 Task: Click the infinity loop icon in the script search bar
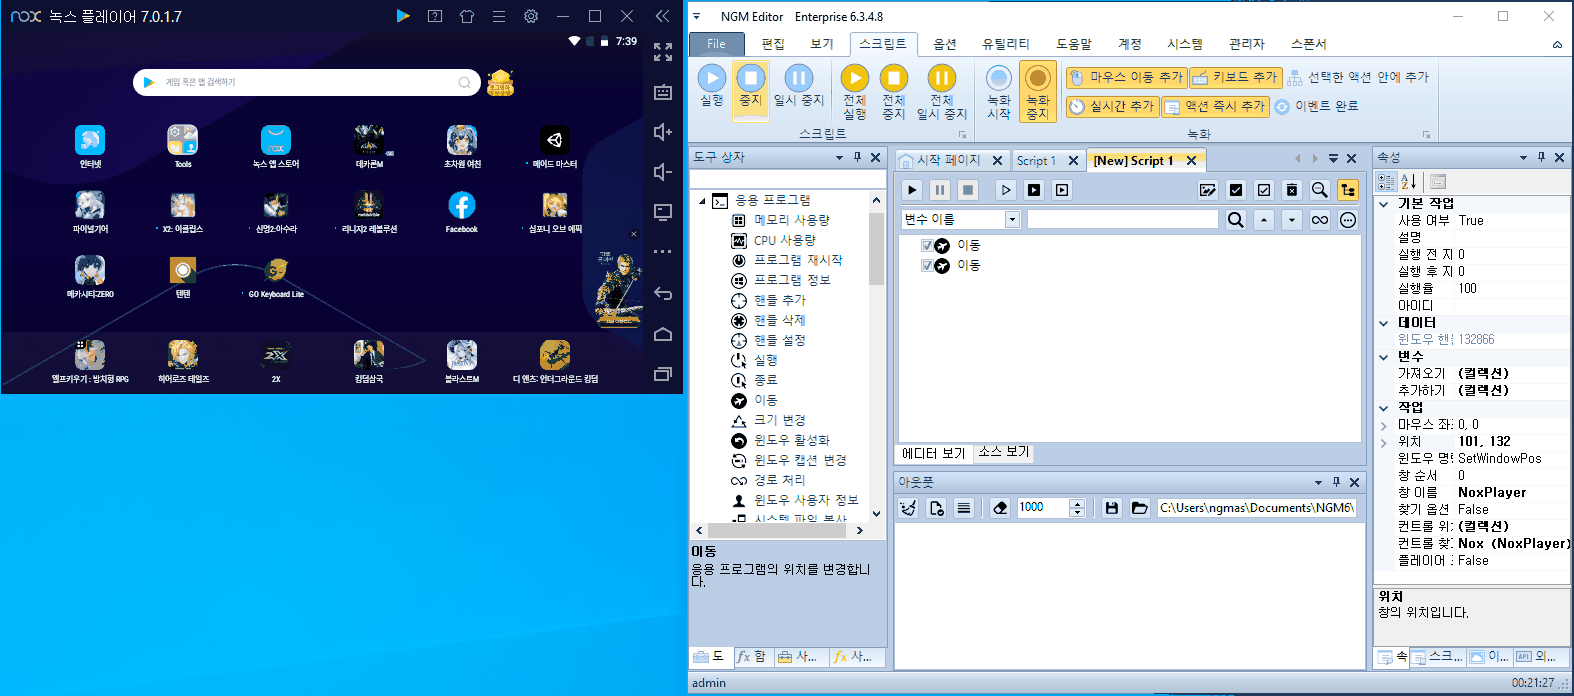[1320, 220]
